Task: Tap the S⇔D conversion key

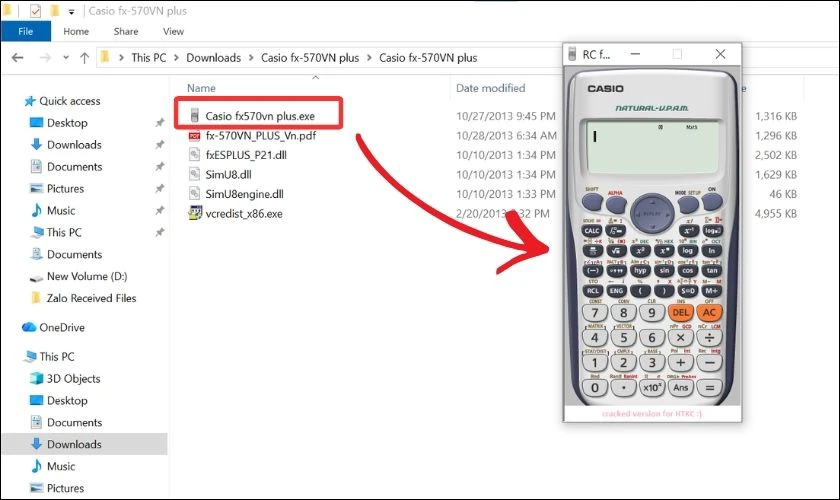Action: pyautogui.click(x=688, y=291)
